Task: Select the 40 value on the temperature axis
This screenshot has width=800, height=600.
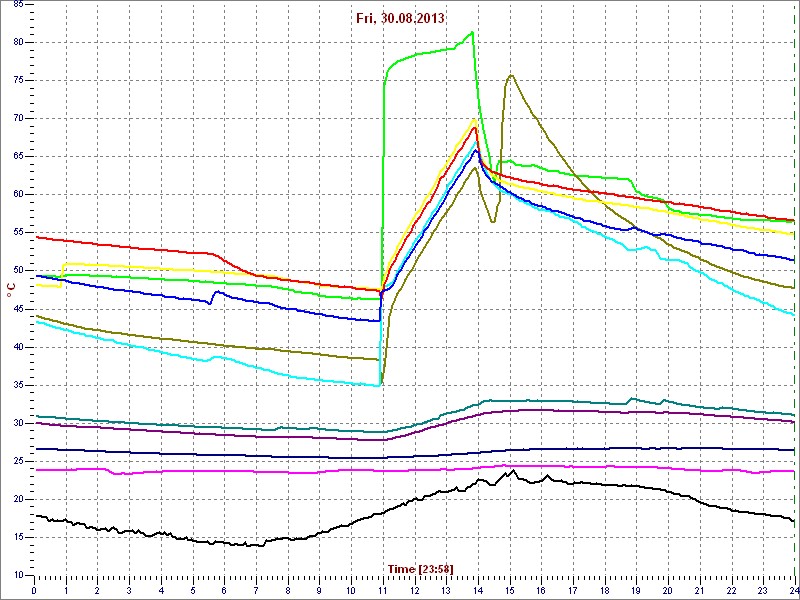Action: (17, 347)
